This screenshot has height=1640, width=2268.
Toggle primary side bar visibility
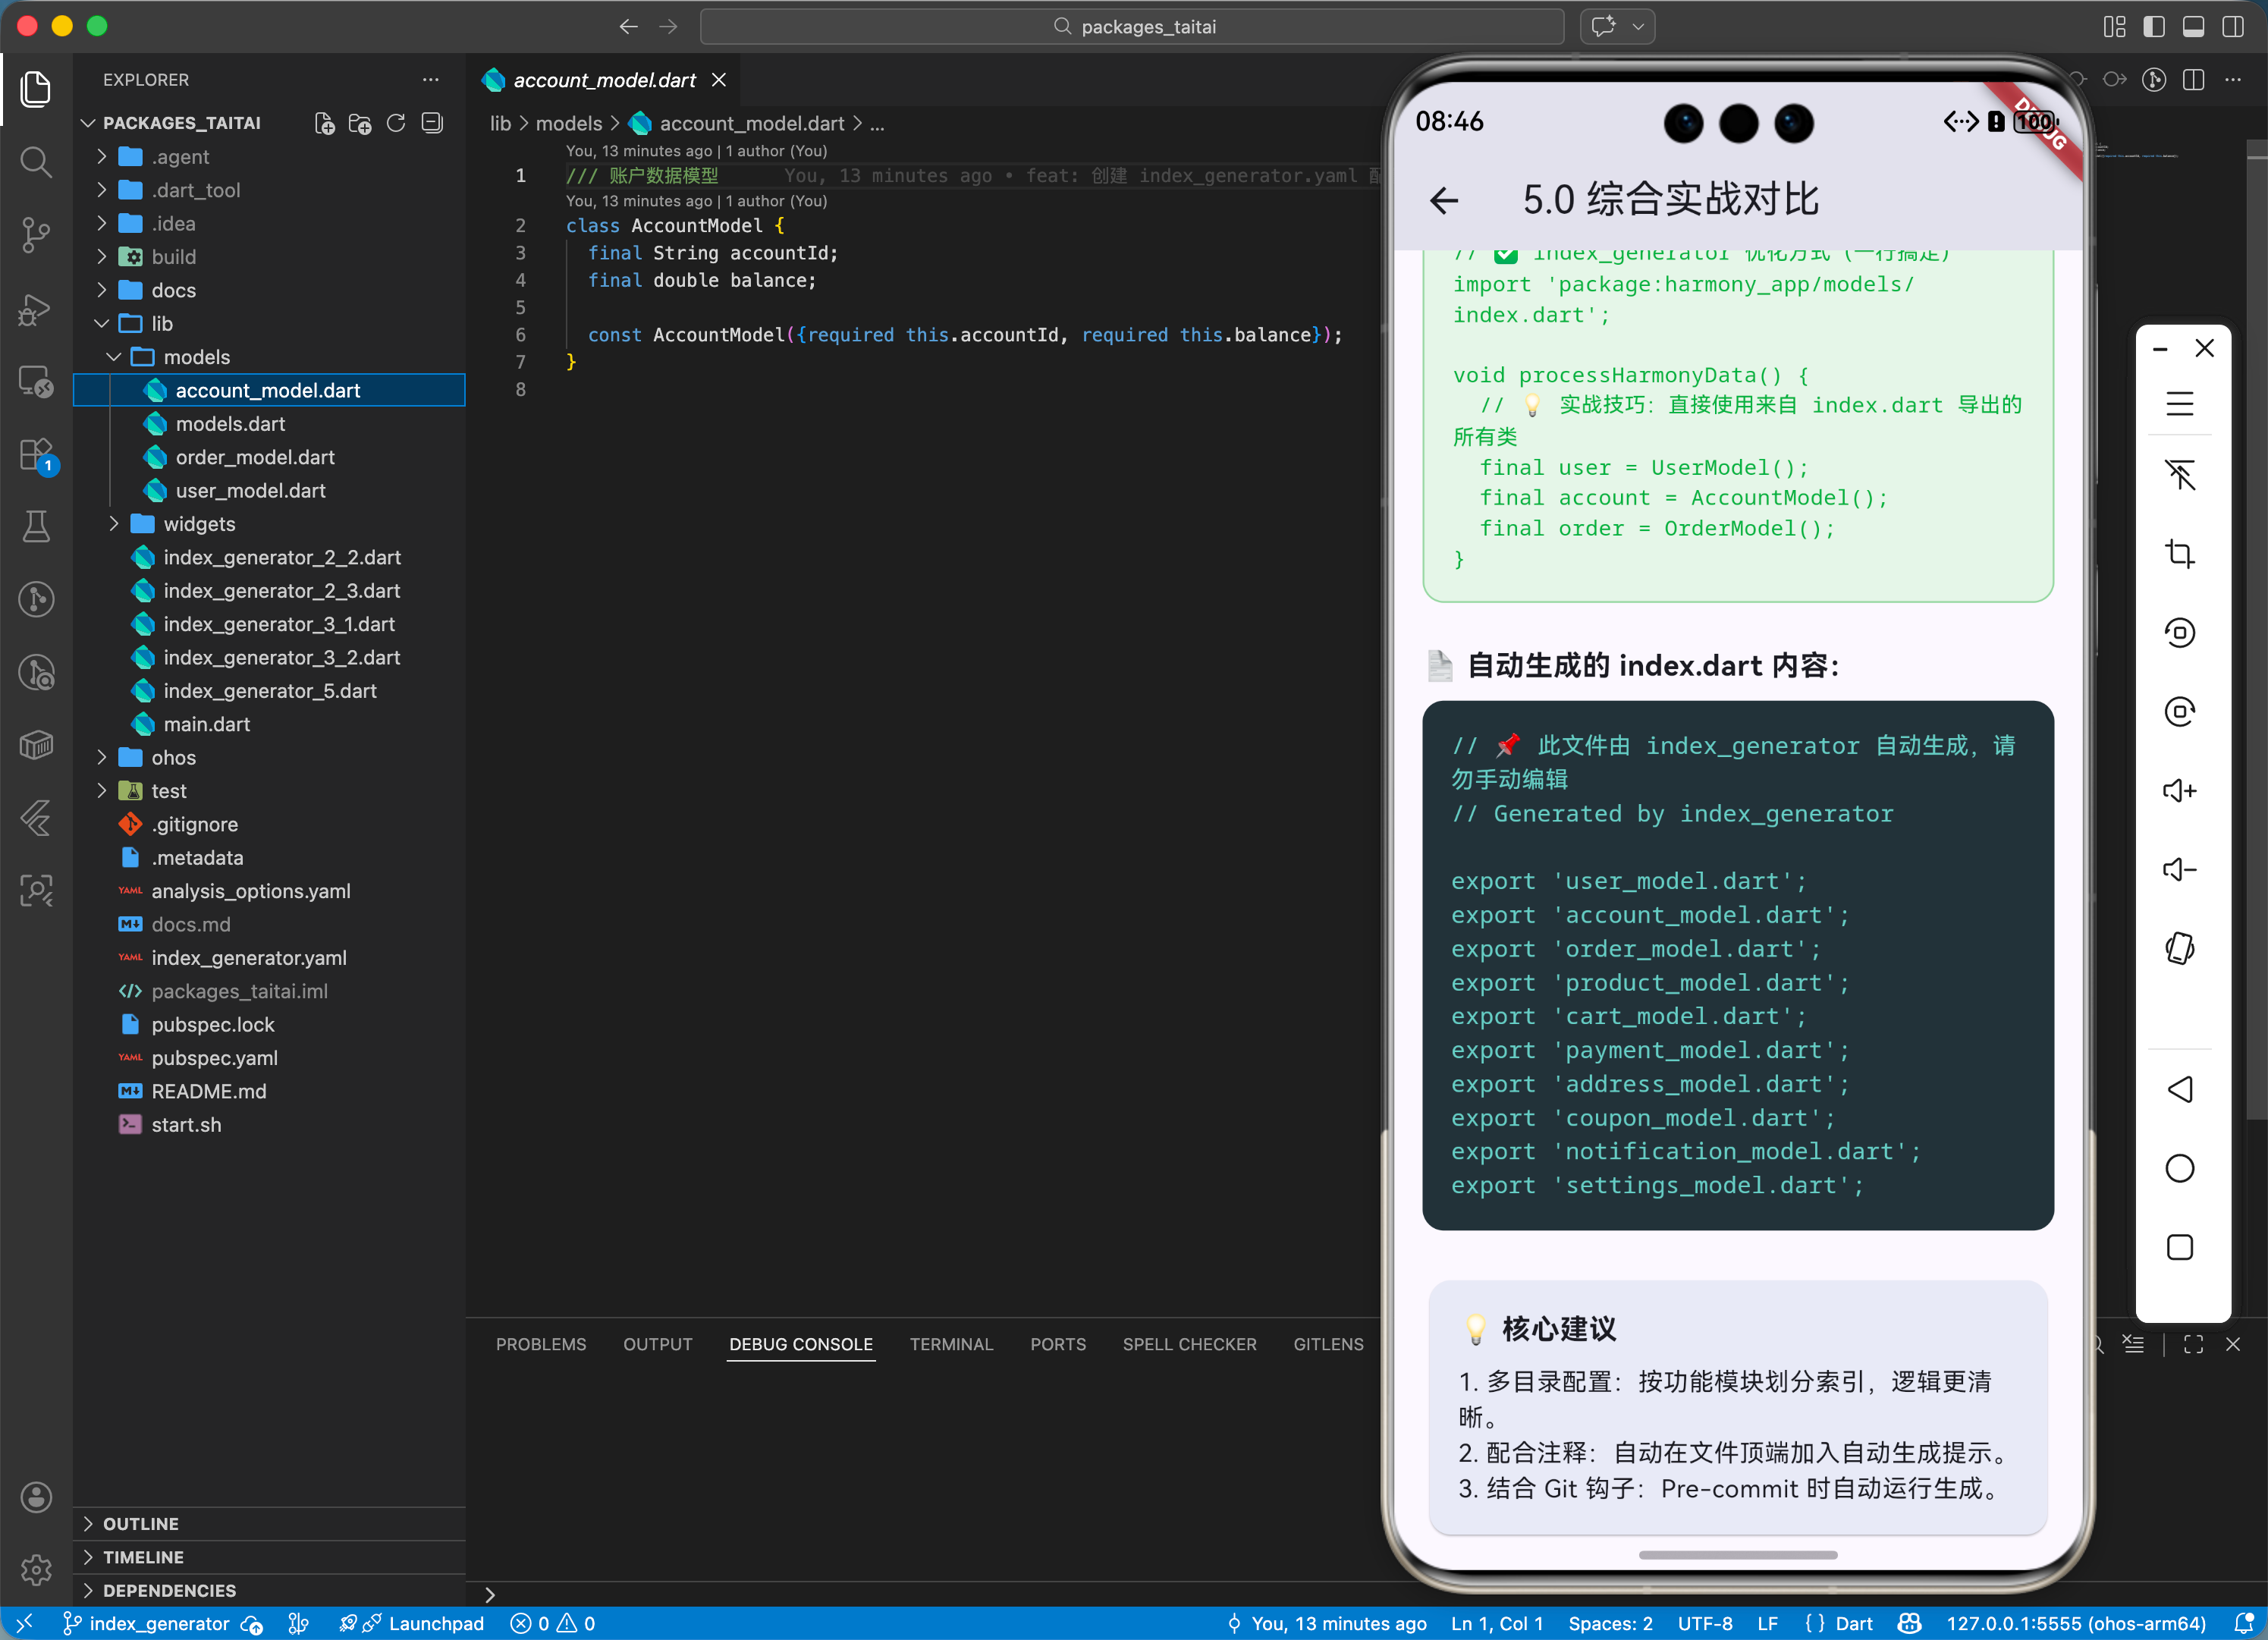click(x=2153, y=26)
